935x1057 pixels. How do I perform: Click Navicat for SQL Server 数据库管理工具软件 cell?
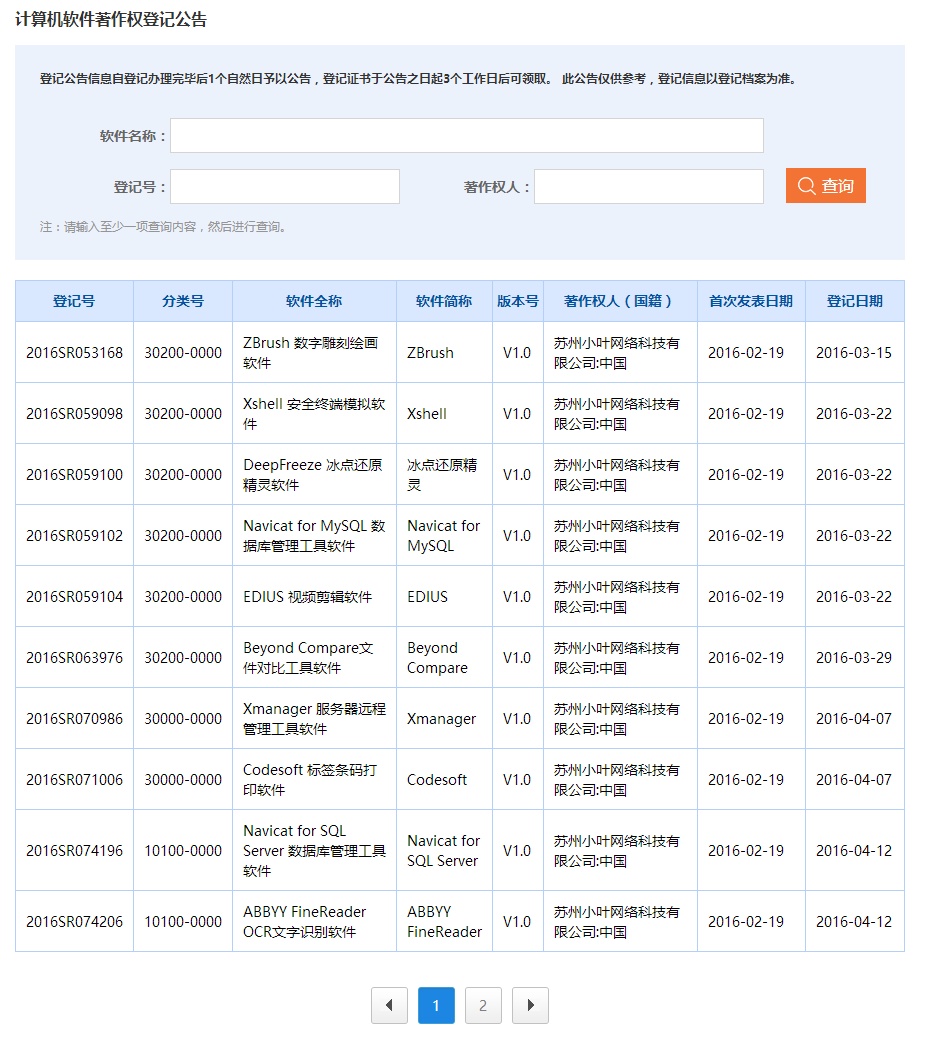[x=314, y=851]
